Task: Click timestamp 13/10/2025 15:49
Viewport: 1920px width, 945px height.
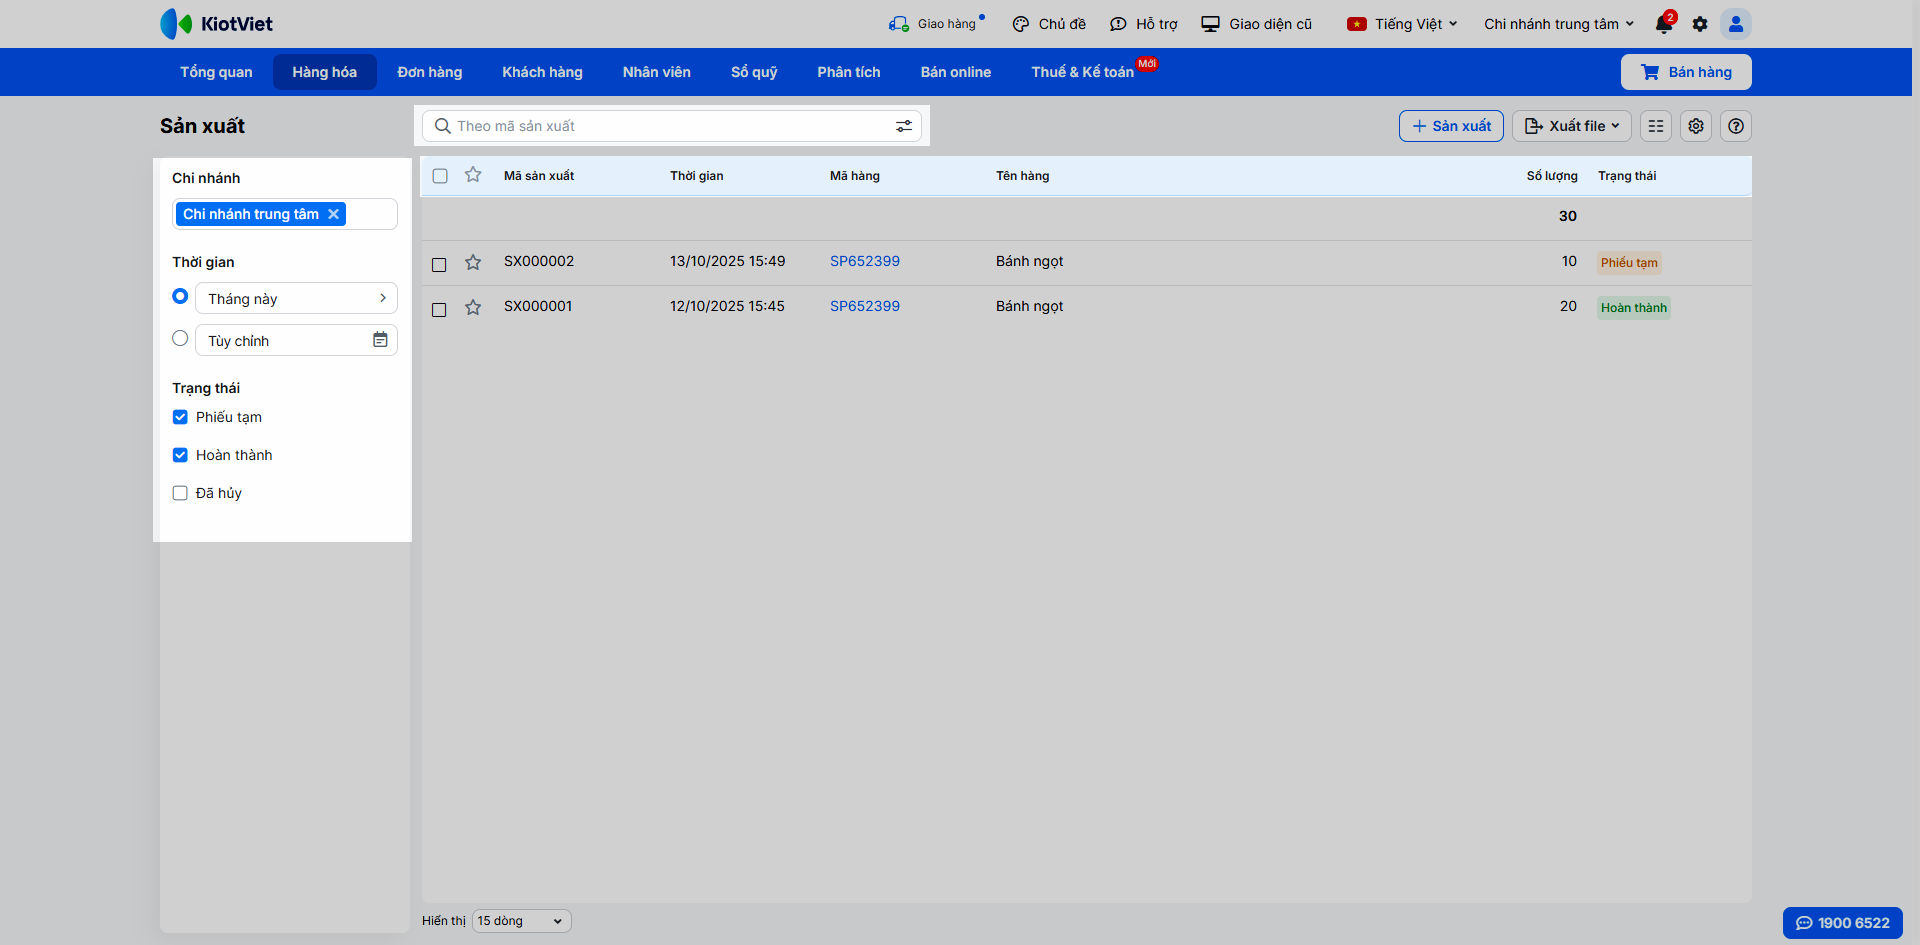Action: [728, 261]
